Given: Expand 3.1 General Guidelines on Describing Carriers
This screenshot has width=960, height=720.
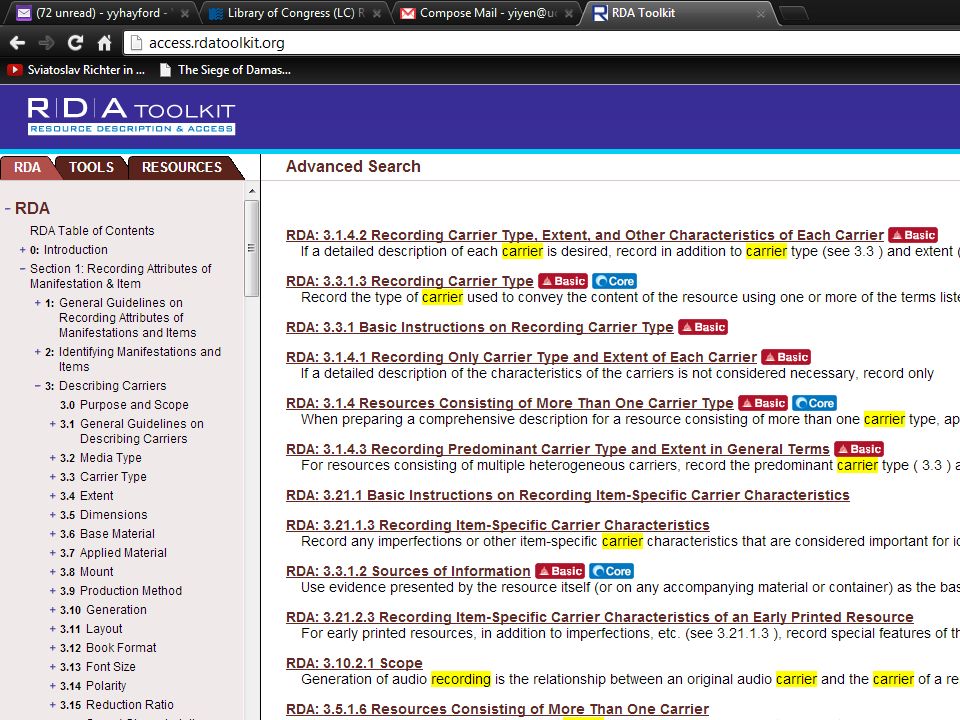Looking at the screenshot, I should coord(52,424).
